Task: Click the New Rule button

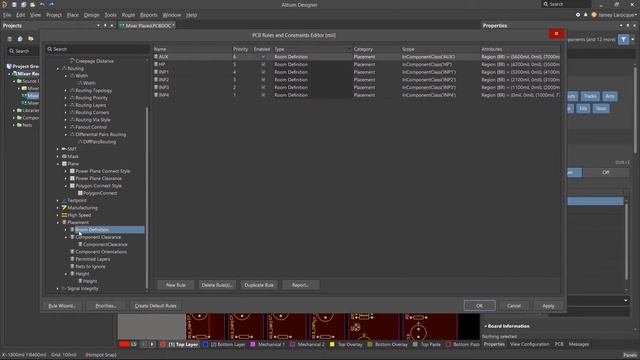Action: (176, 285)
